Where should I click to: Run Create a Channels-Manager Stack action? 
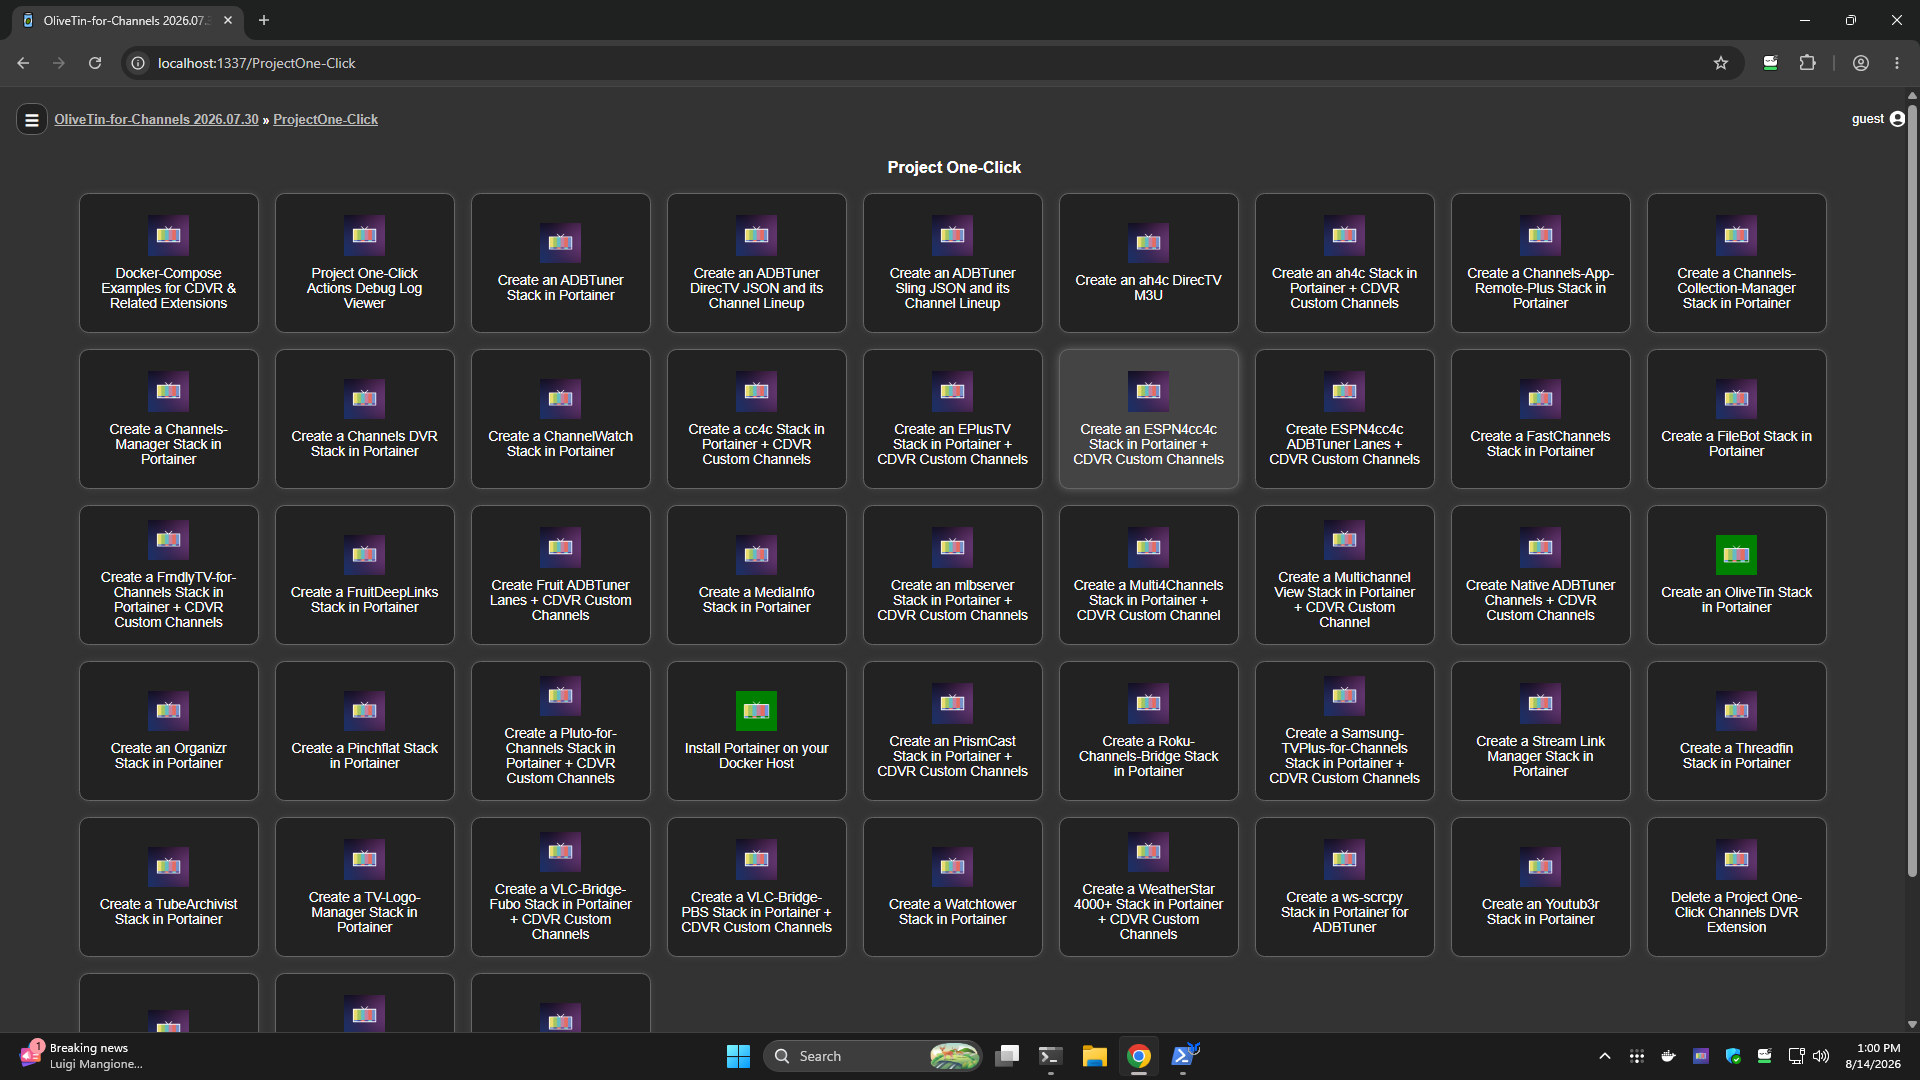(169, 419)
